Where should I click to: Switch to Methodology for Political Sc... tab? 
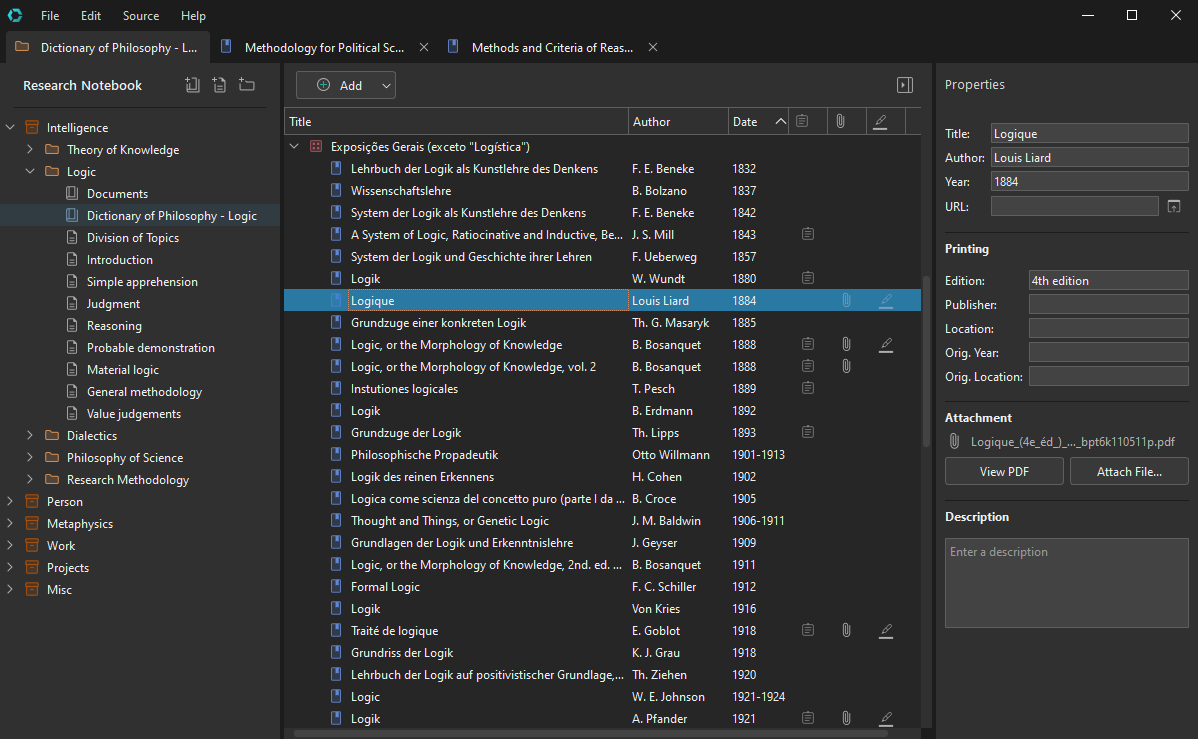[x=323, y=47]
